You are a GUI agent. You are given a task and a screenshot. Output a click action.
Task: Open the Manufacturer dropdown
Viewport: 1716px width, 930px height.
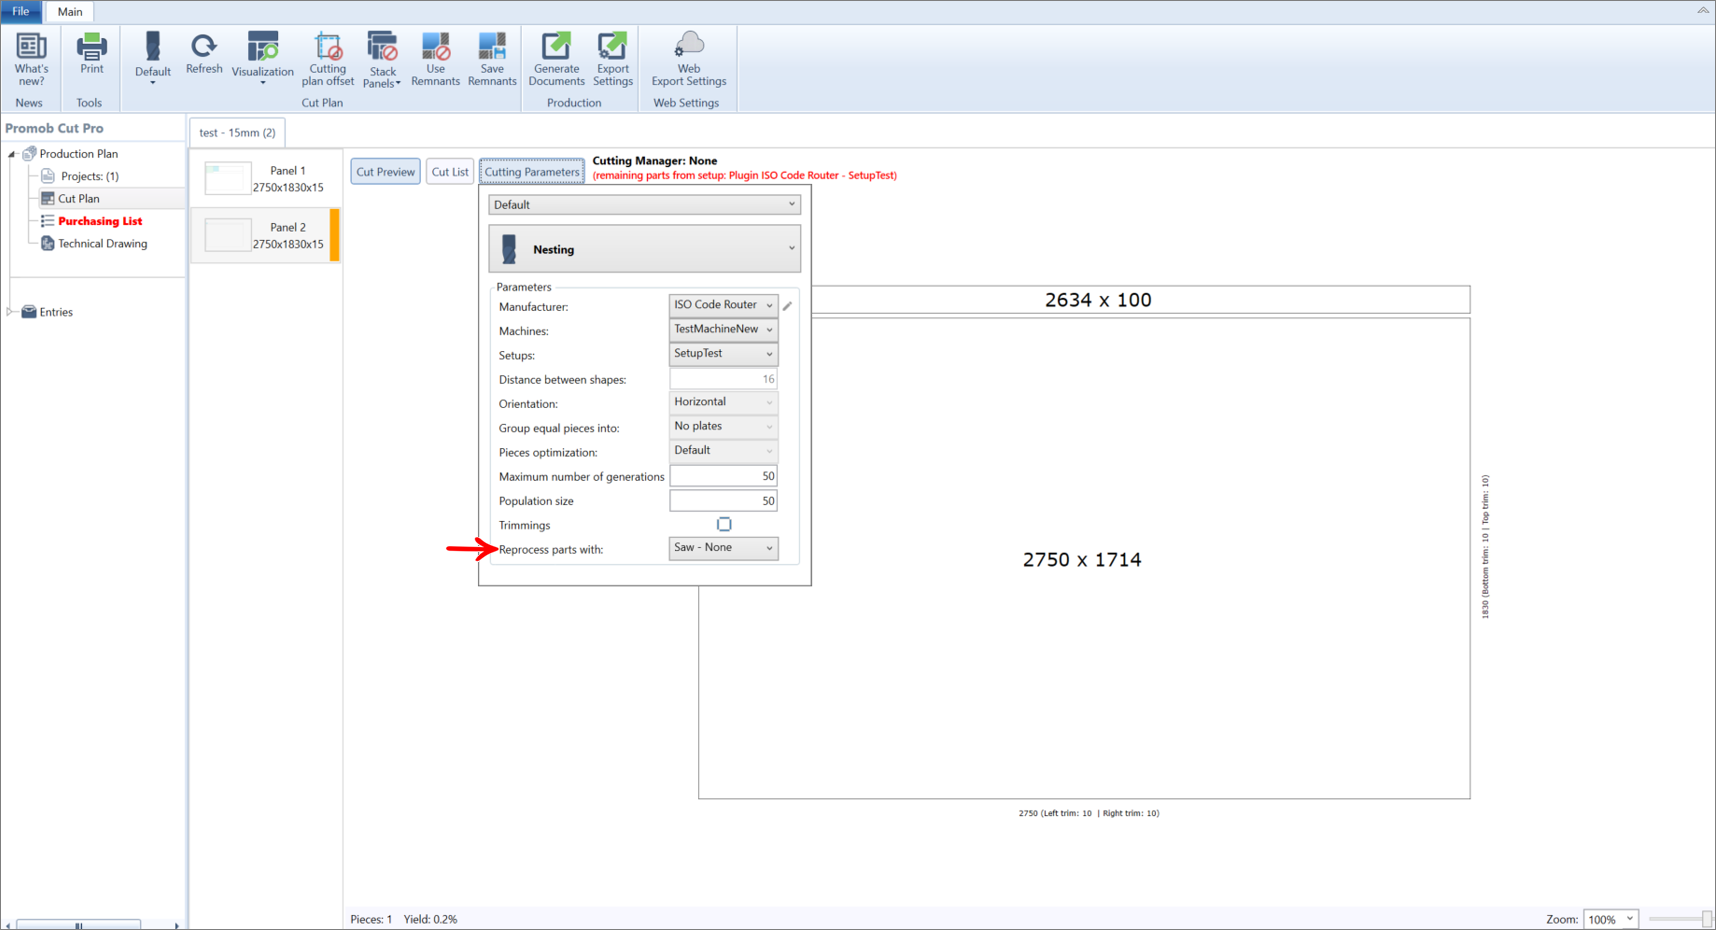click(x=723, y=305)
